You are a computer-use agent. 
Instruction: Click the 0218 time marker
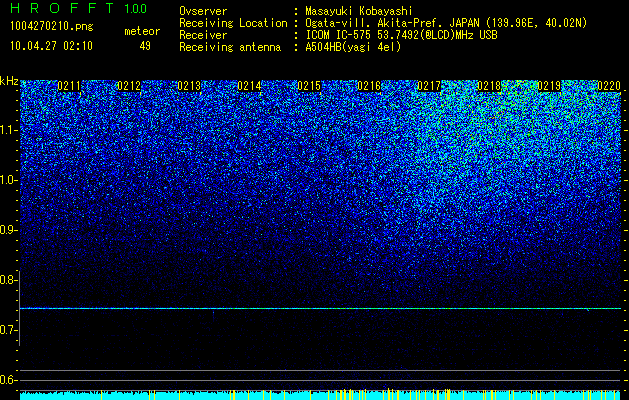[x=489, y=86]
